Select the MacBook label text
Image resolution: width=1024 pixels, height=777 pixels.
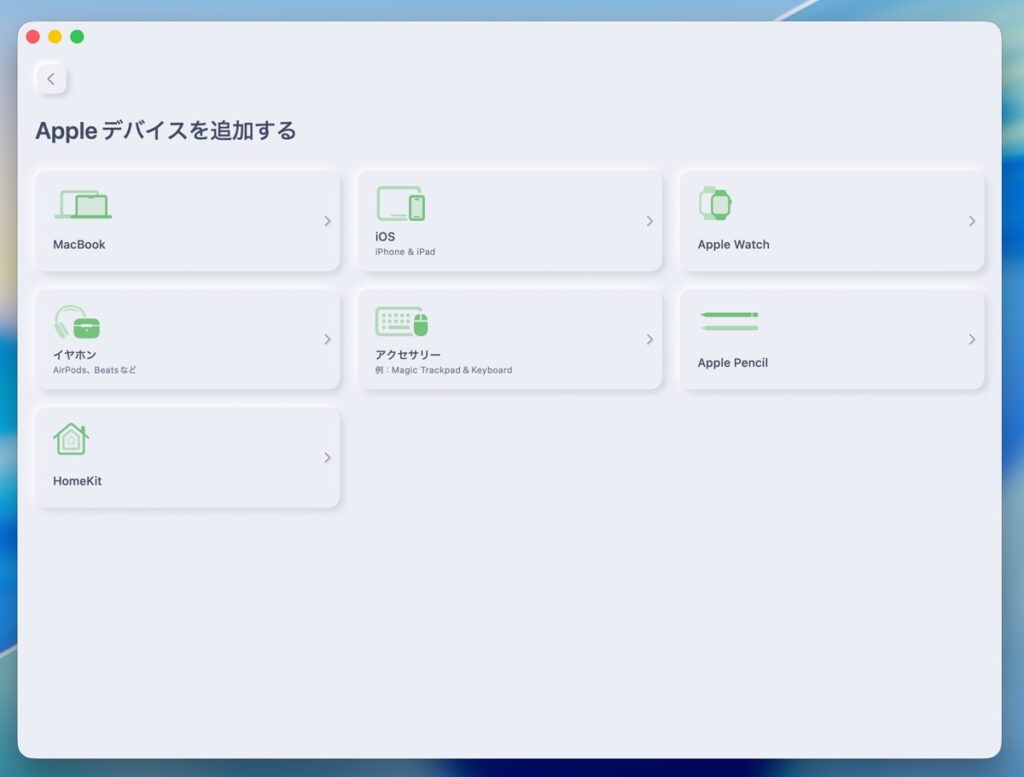[x=79, y=245]
